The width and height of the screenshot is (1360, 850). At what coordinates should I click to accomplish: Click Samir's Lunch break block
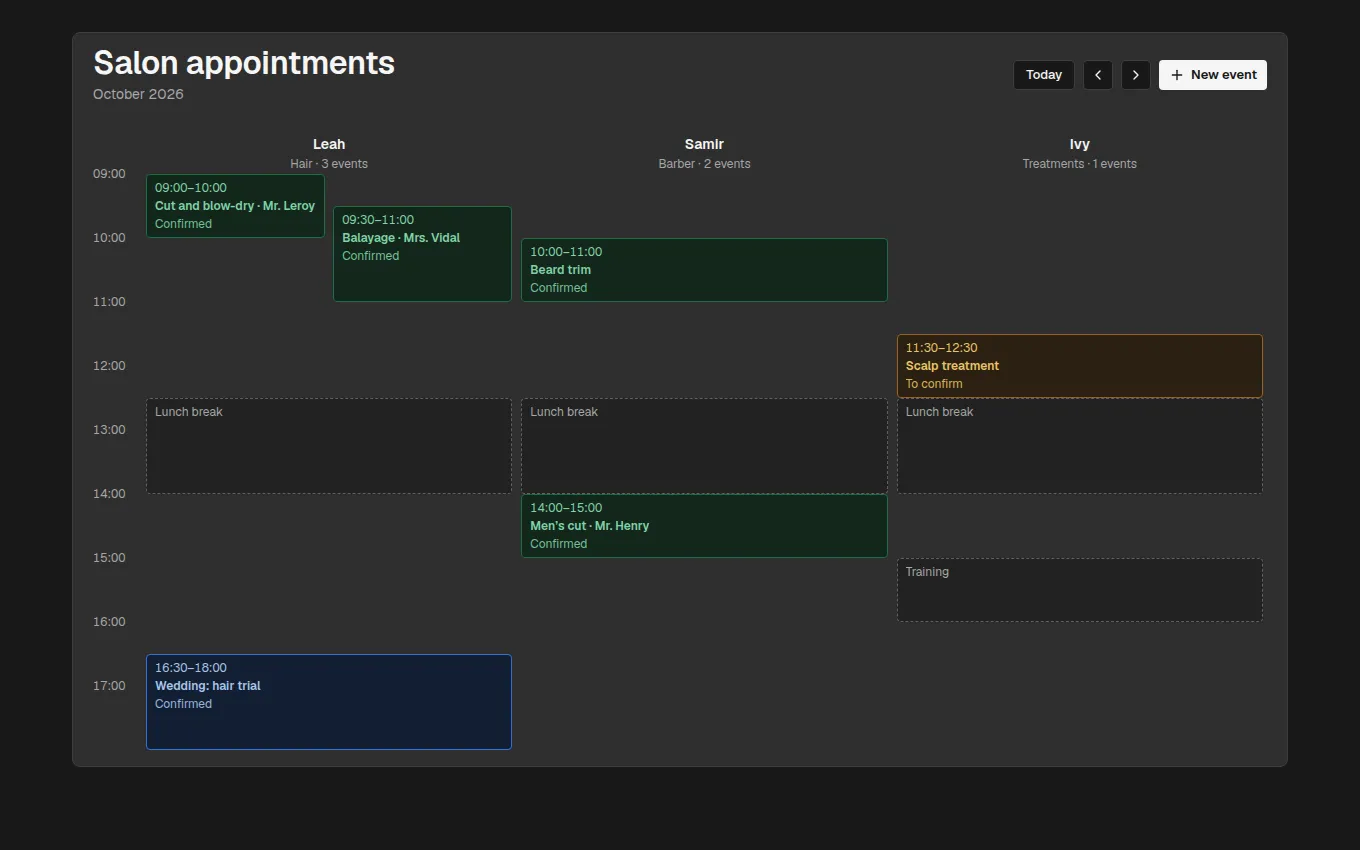(704, 446)
